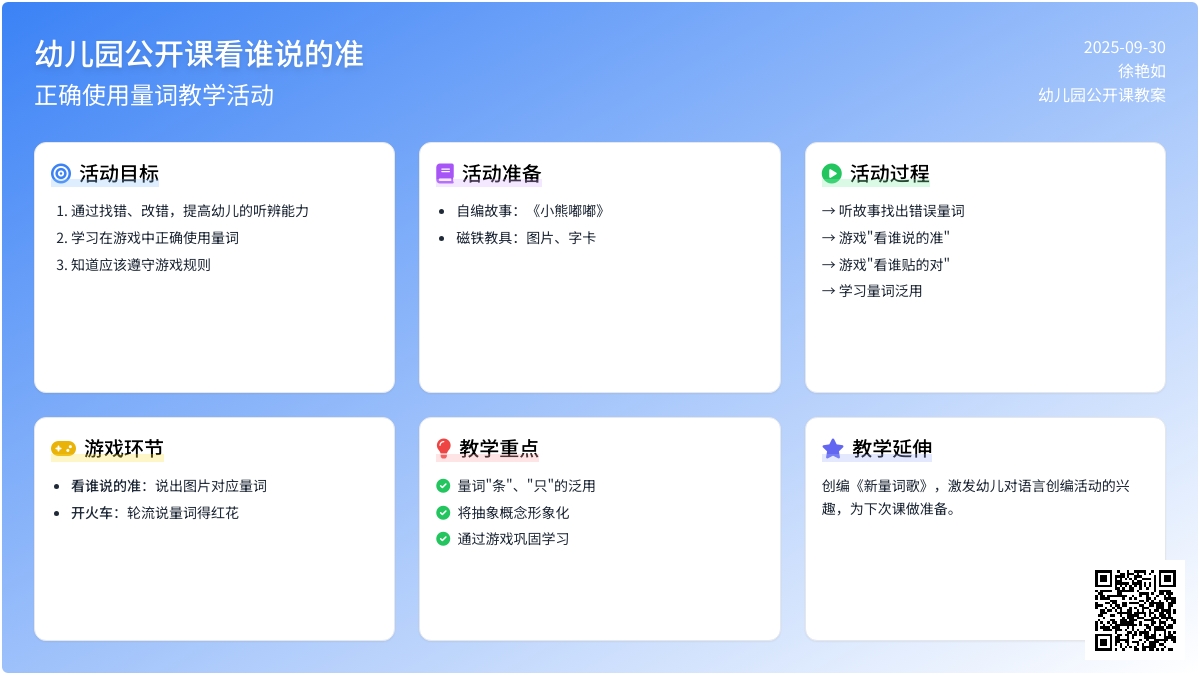This screenshot has width=1200, height=675.
Task: Click the QR code image
Action: (1134, 609)
